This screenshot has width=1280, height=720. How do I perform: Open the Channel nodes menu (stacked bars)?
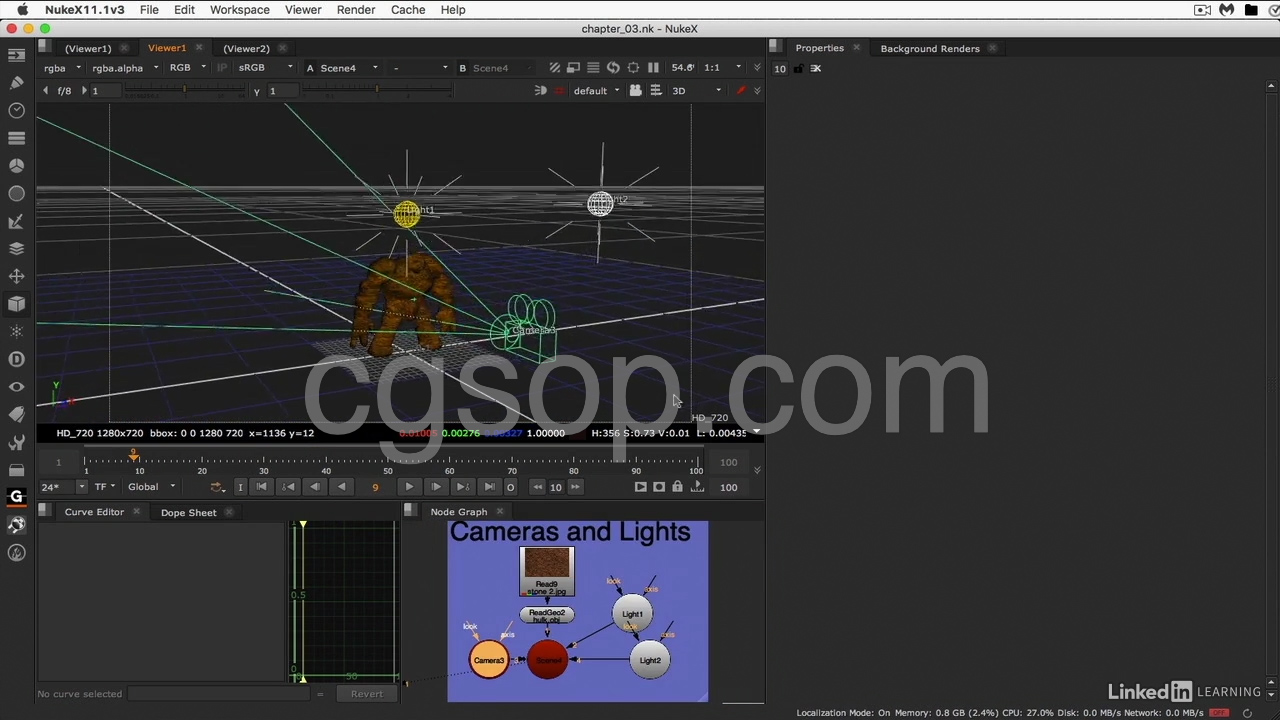[16, 138]
